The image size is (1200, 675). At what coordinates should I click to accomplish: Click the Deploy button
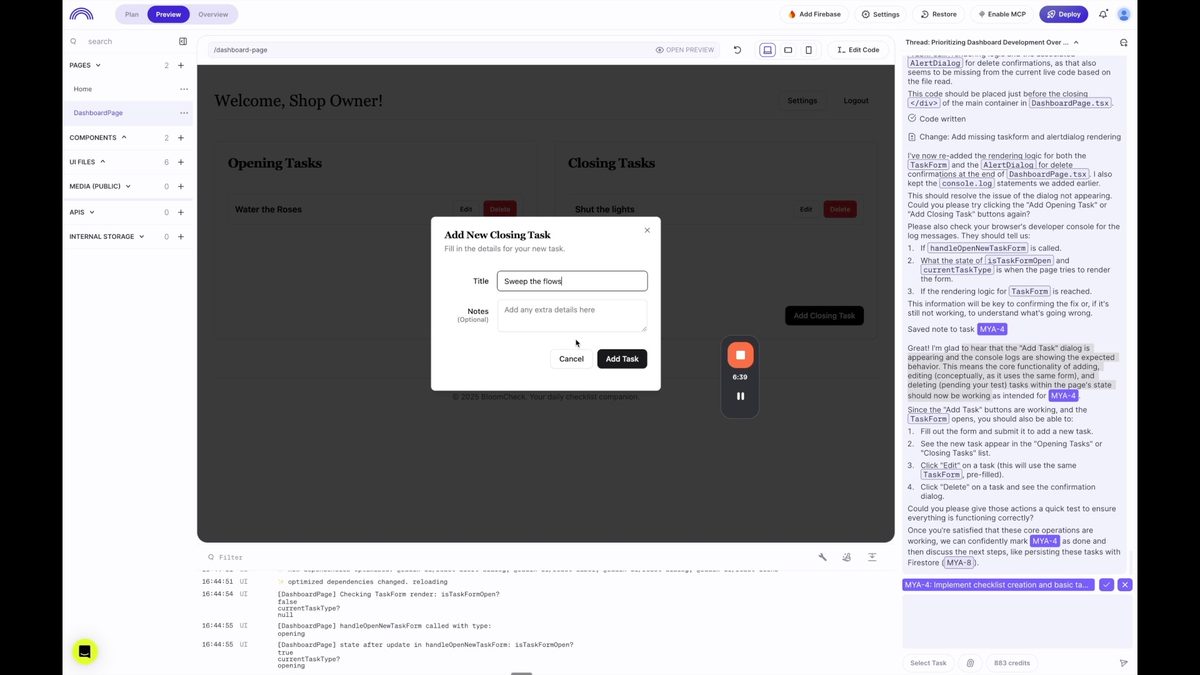point(1063,14)
